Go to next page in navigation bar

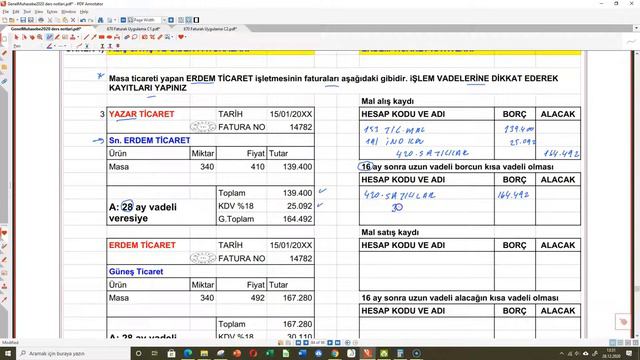[330, 343]
